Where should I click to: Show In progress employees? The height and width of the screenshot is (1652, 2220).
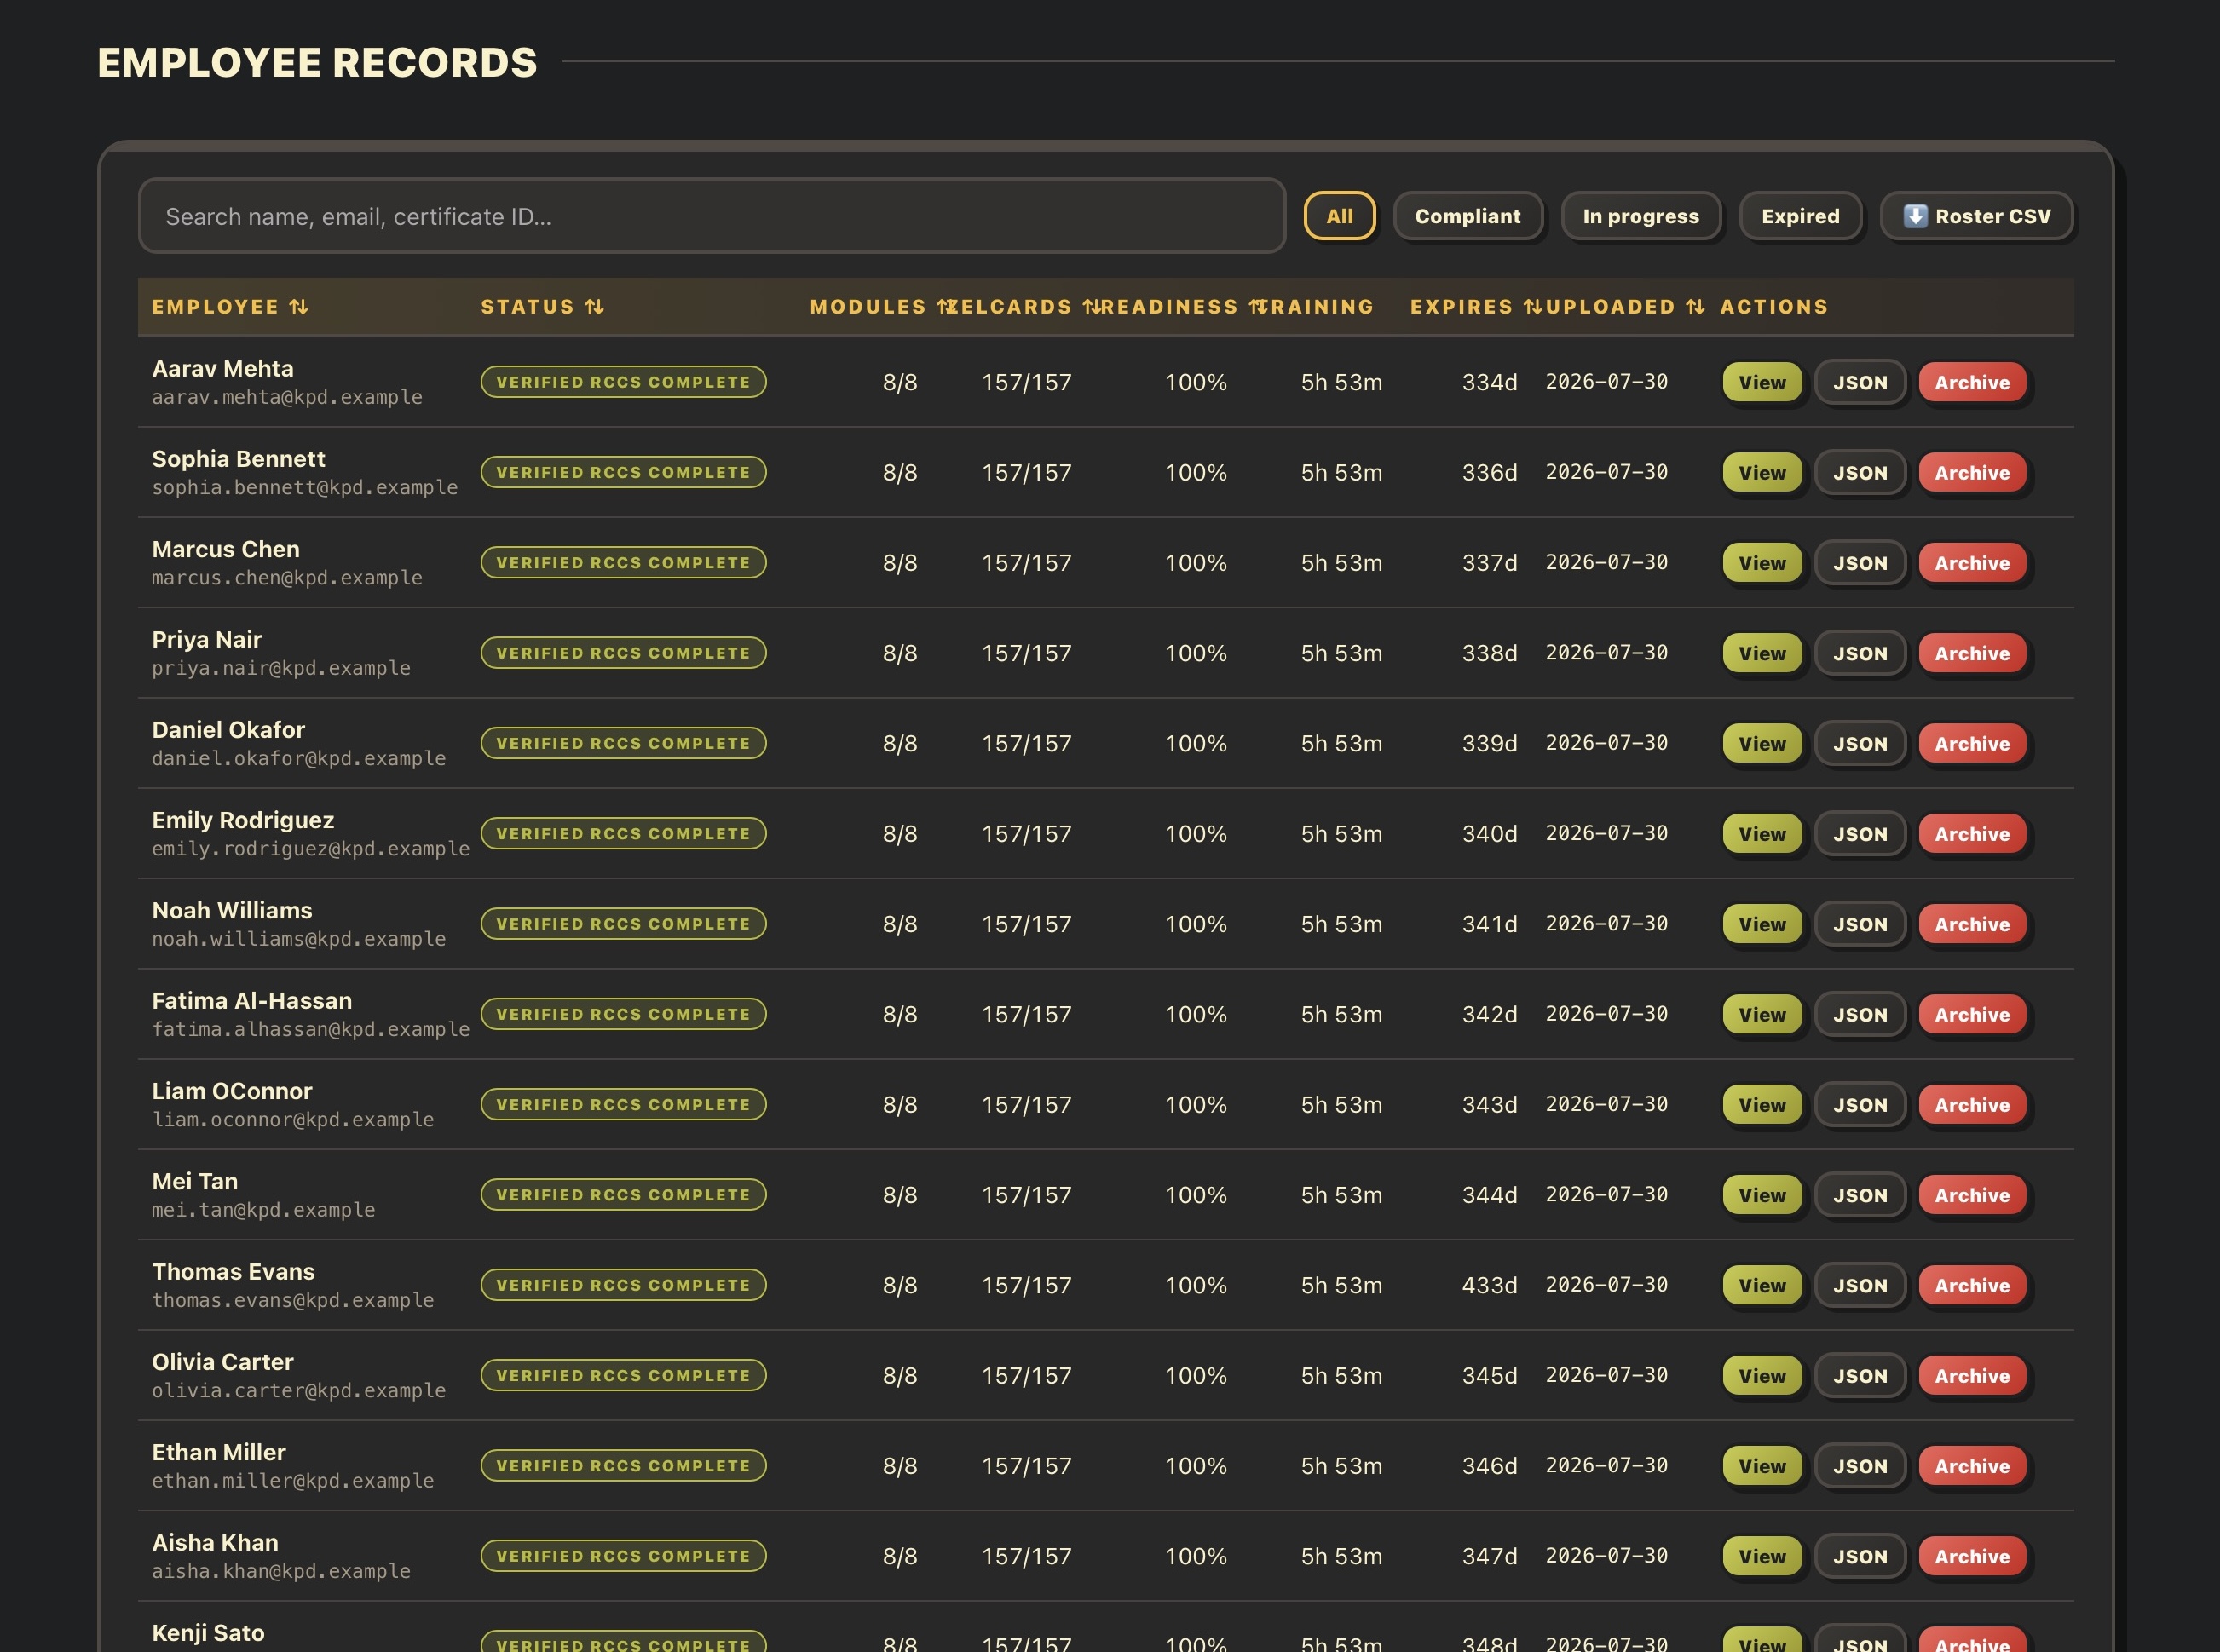pyautogui.click(x=1640, y=216)
